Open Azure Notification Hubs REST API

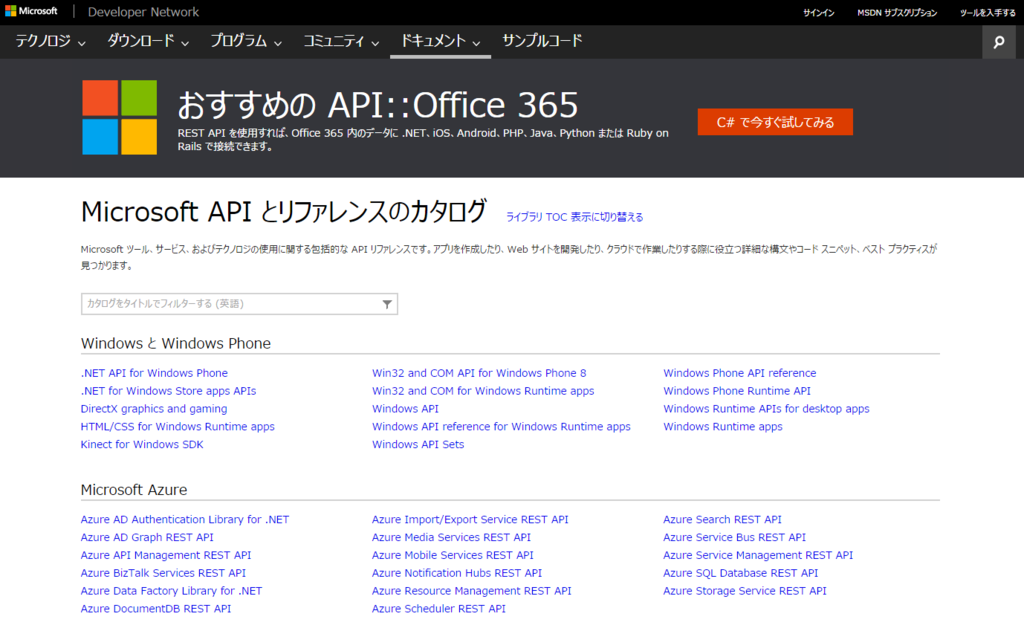point(456,573)
